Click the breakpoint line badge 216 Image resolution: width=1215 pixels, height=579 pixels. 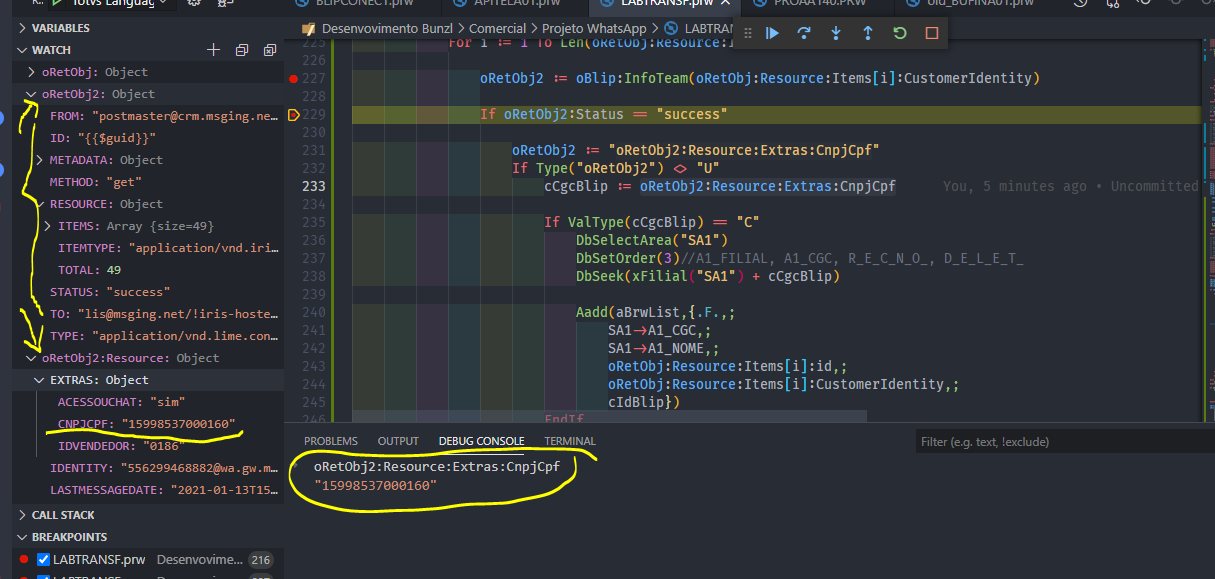261,559
